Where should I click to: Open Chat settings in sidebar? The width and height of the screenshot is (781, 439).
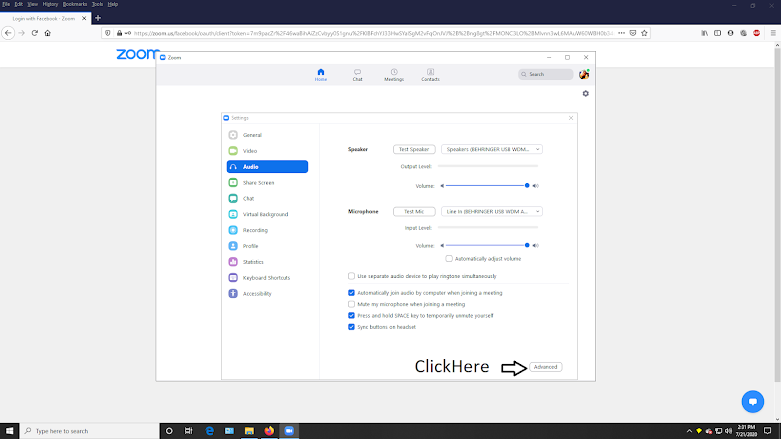tap(267, 198)
